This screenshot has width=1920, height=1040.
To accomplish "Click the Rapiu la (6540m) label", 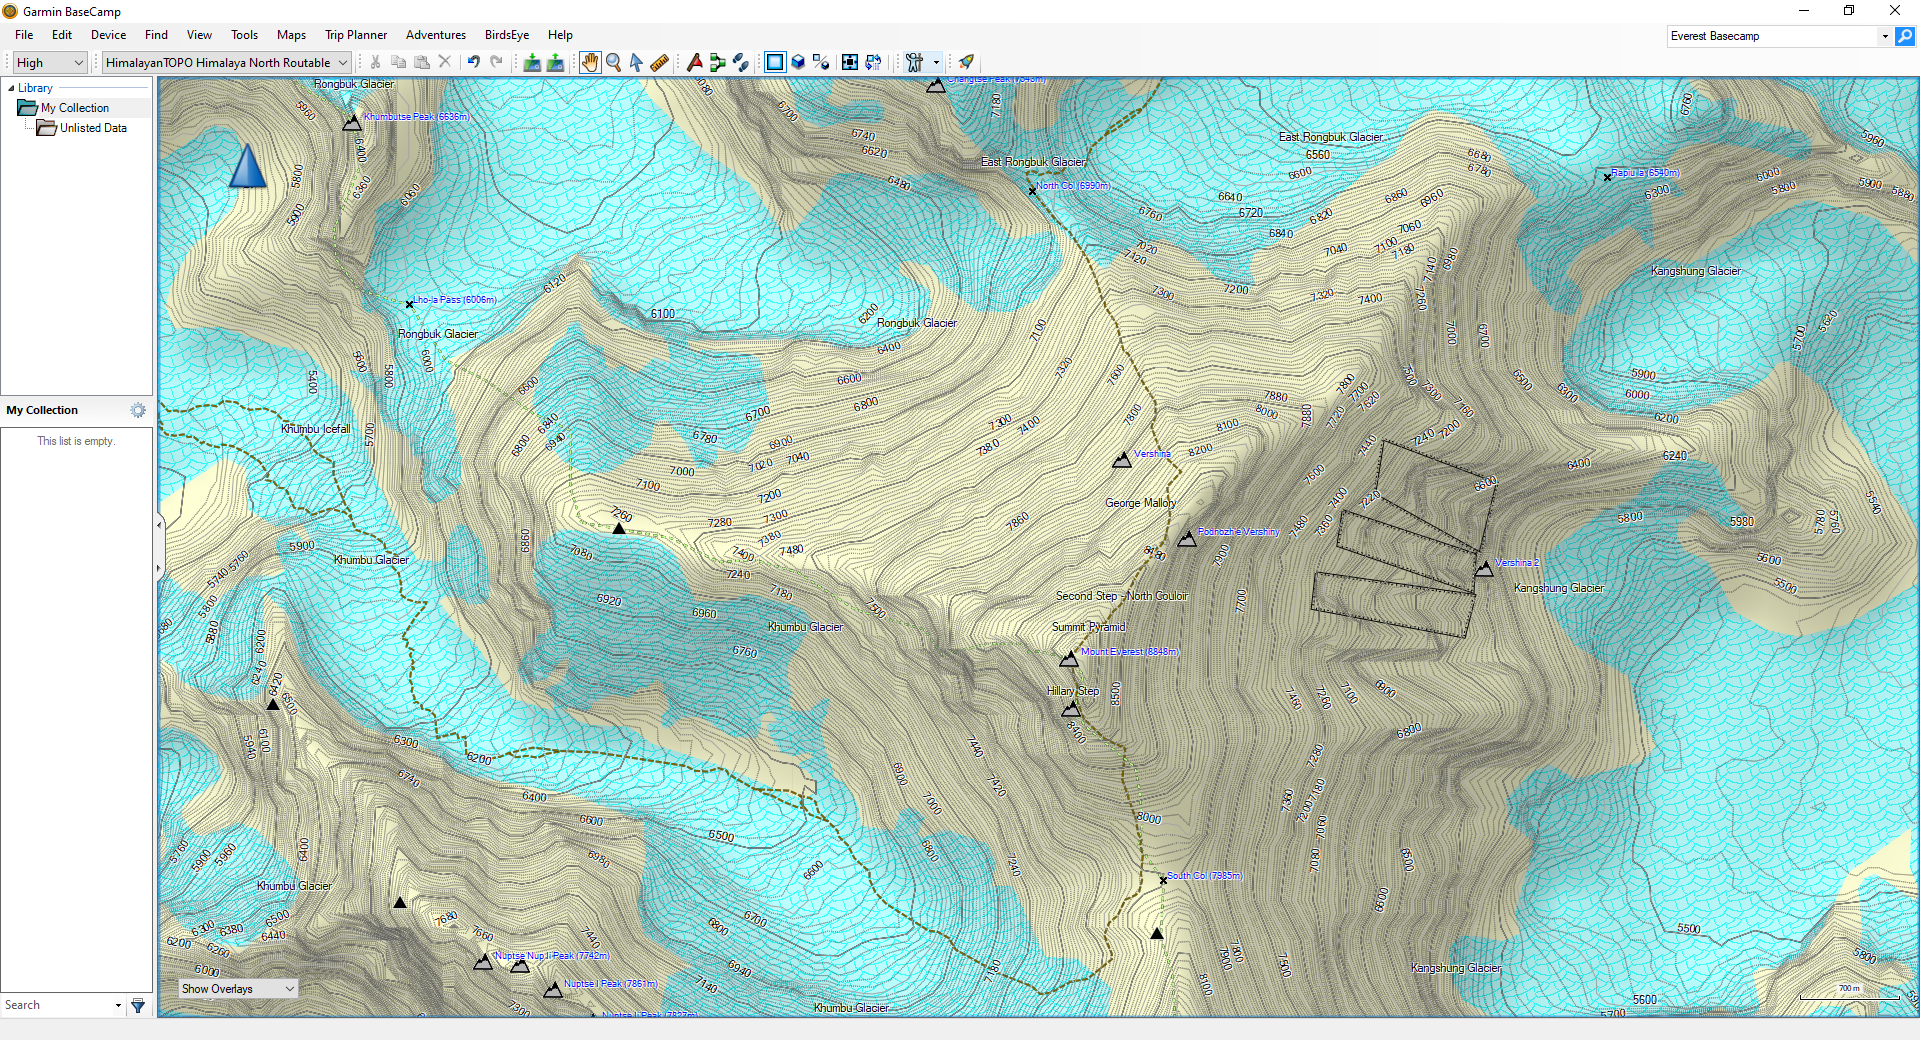I will pos(1645,173).
